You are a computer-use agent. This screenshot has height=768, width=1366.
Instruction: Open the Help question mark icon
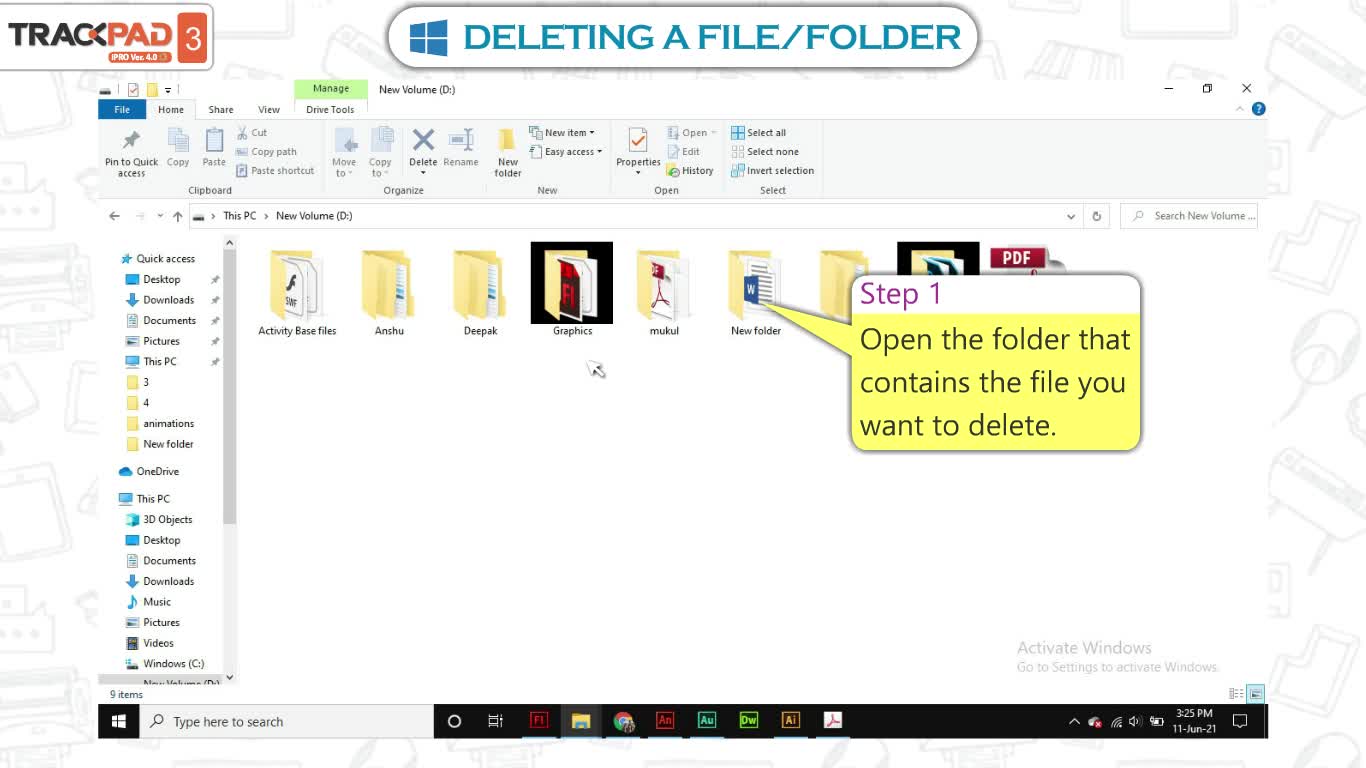pyautogui.click(x=1258, y=109)
